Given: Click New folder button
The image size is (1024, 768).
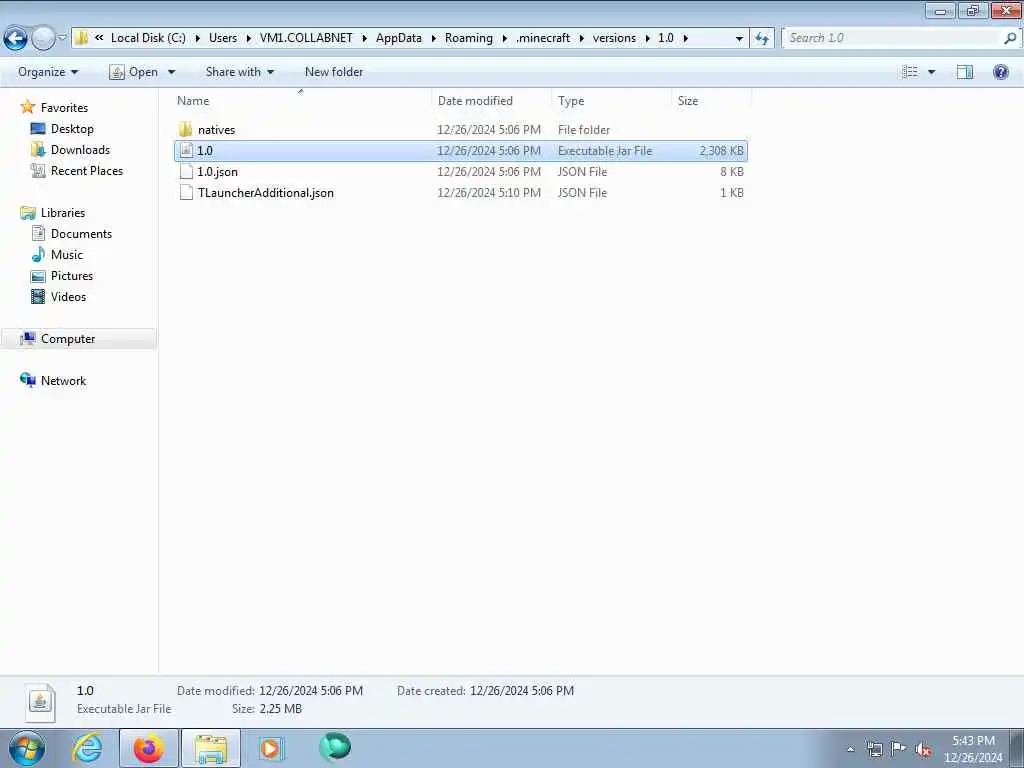Looking at the screenshot, I should [x=334, y=72].
